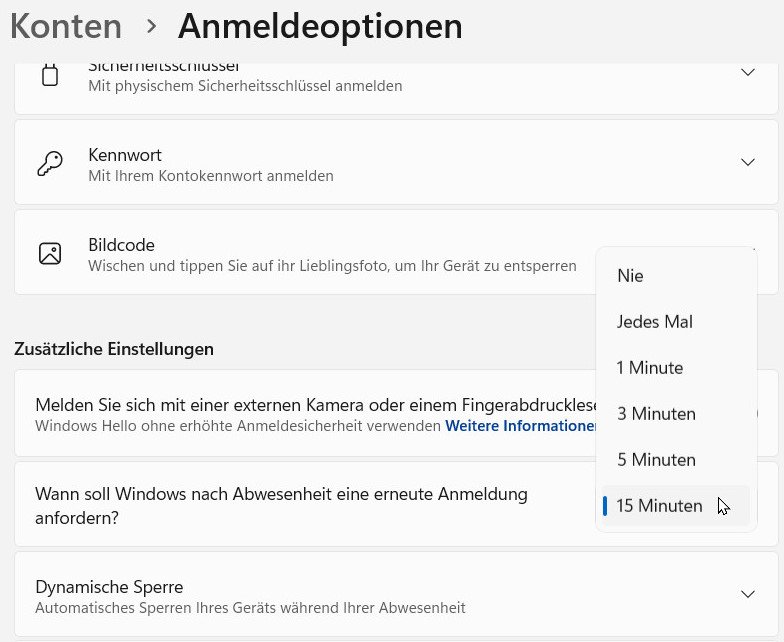784x642 pixels.
Task: Select the '15 Minuten' option
Action: (659, 506)
